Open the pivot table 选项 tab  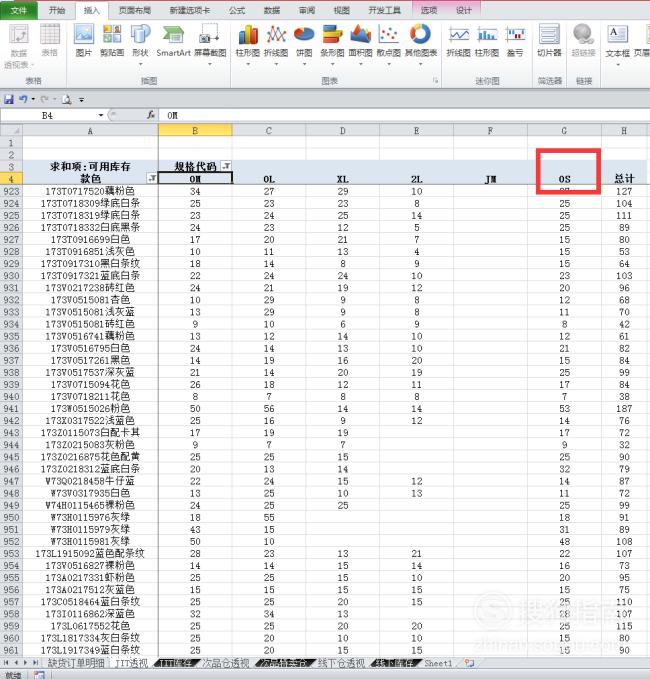pyautogui.click(x=429, y=10)
